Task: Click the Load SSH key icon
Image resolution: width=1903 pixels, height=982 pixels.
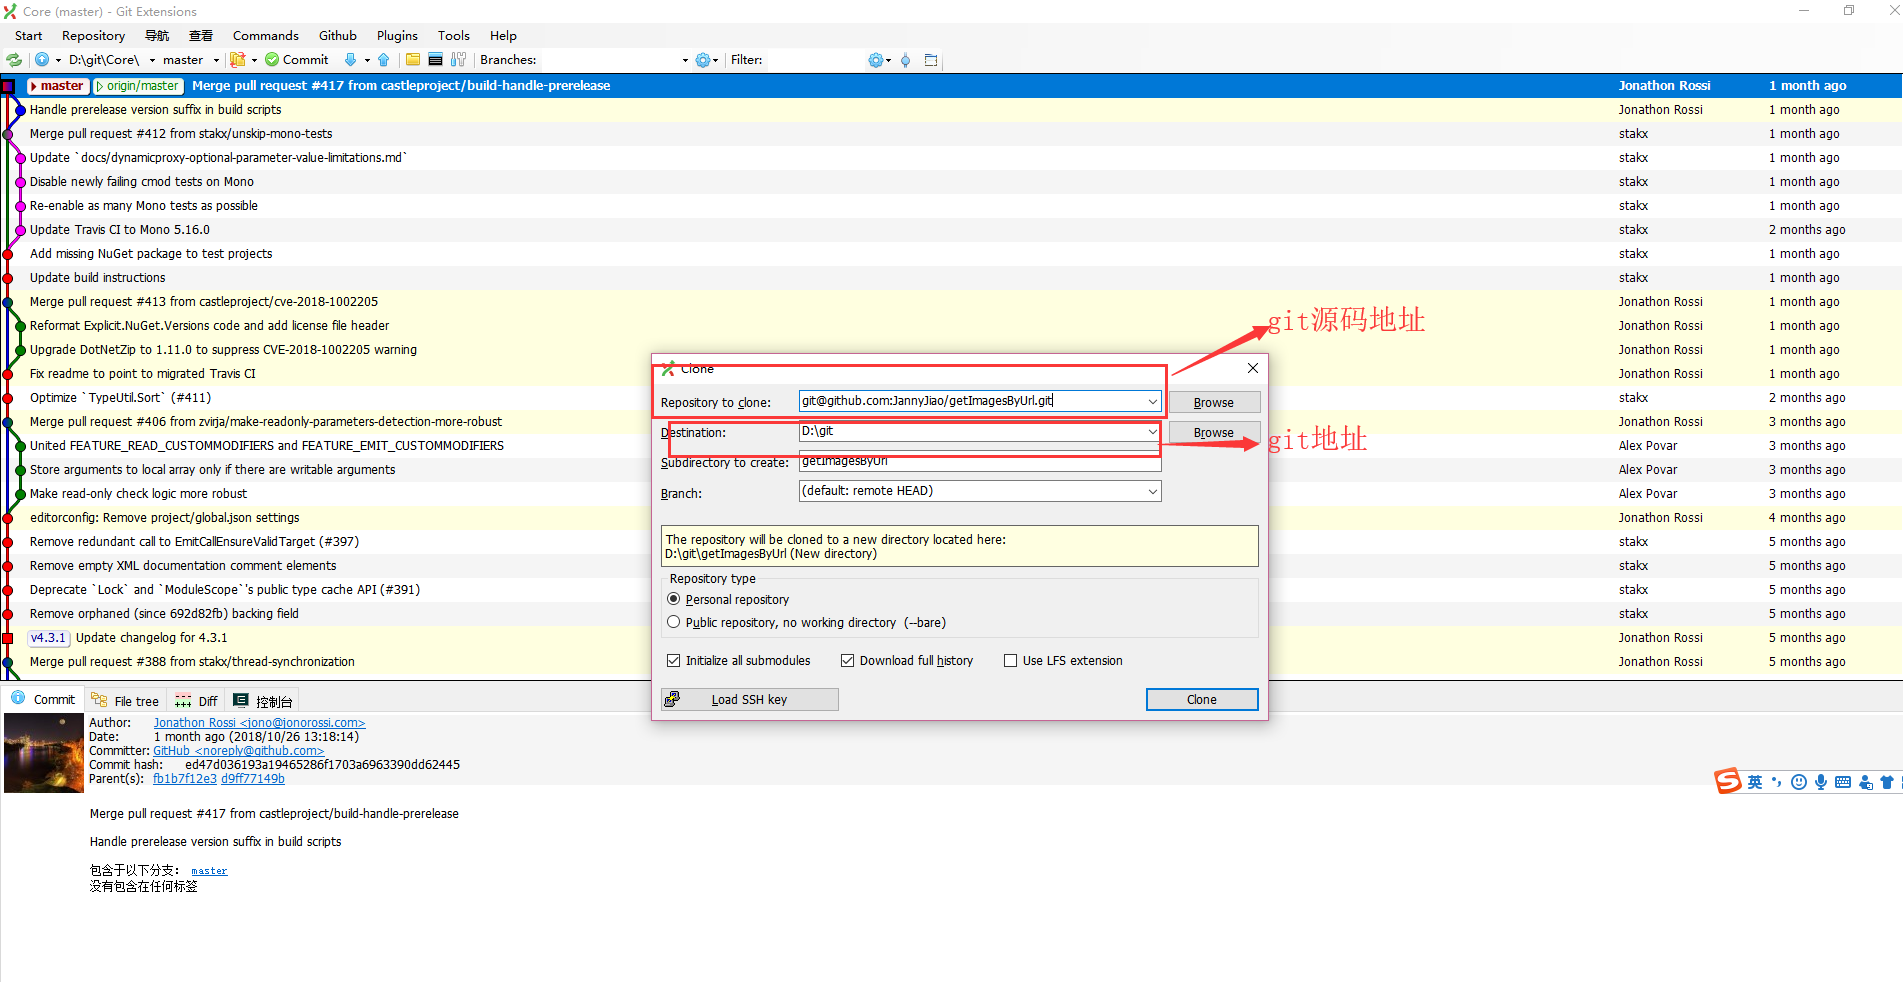Action: pyautogui.click(x=673, y=699)
